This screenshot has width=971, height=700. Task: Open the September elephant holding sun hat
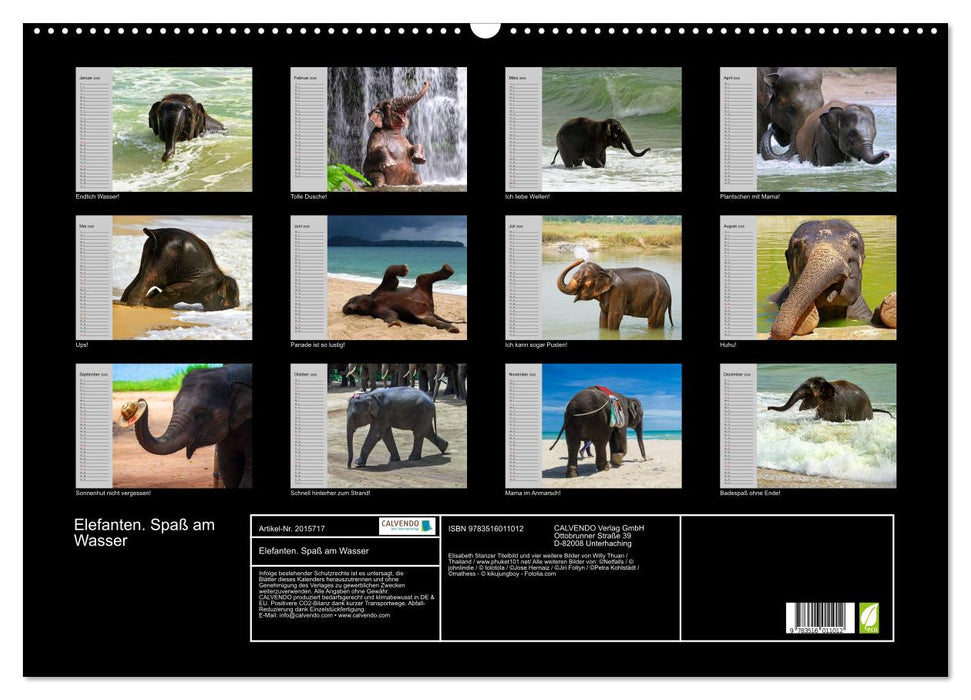(x=182, y=425)
